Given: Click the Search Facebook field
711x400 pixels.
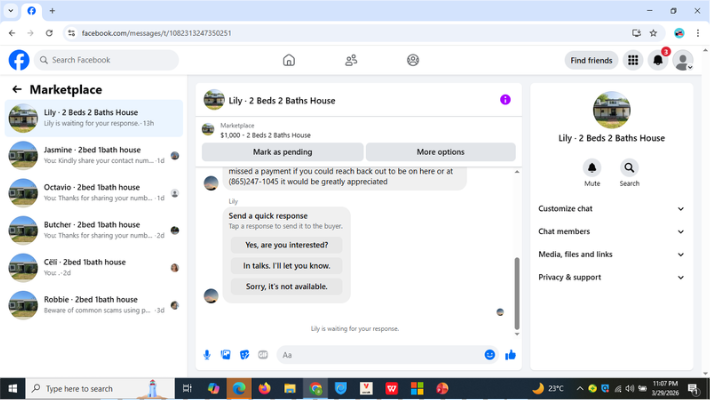Looking at the screenshot, I should click(106, 60).
